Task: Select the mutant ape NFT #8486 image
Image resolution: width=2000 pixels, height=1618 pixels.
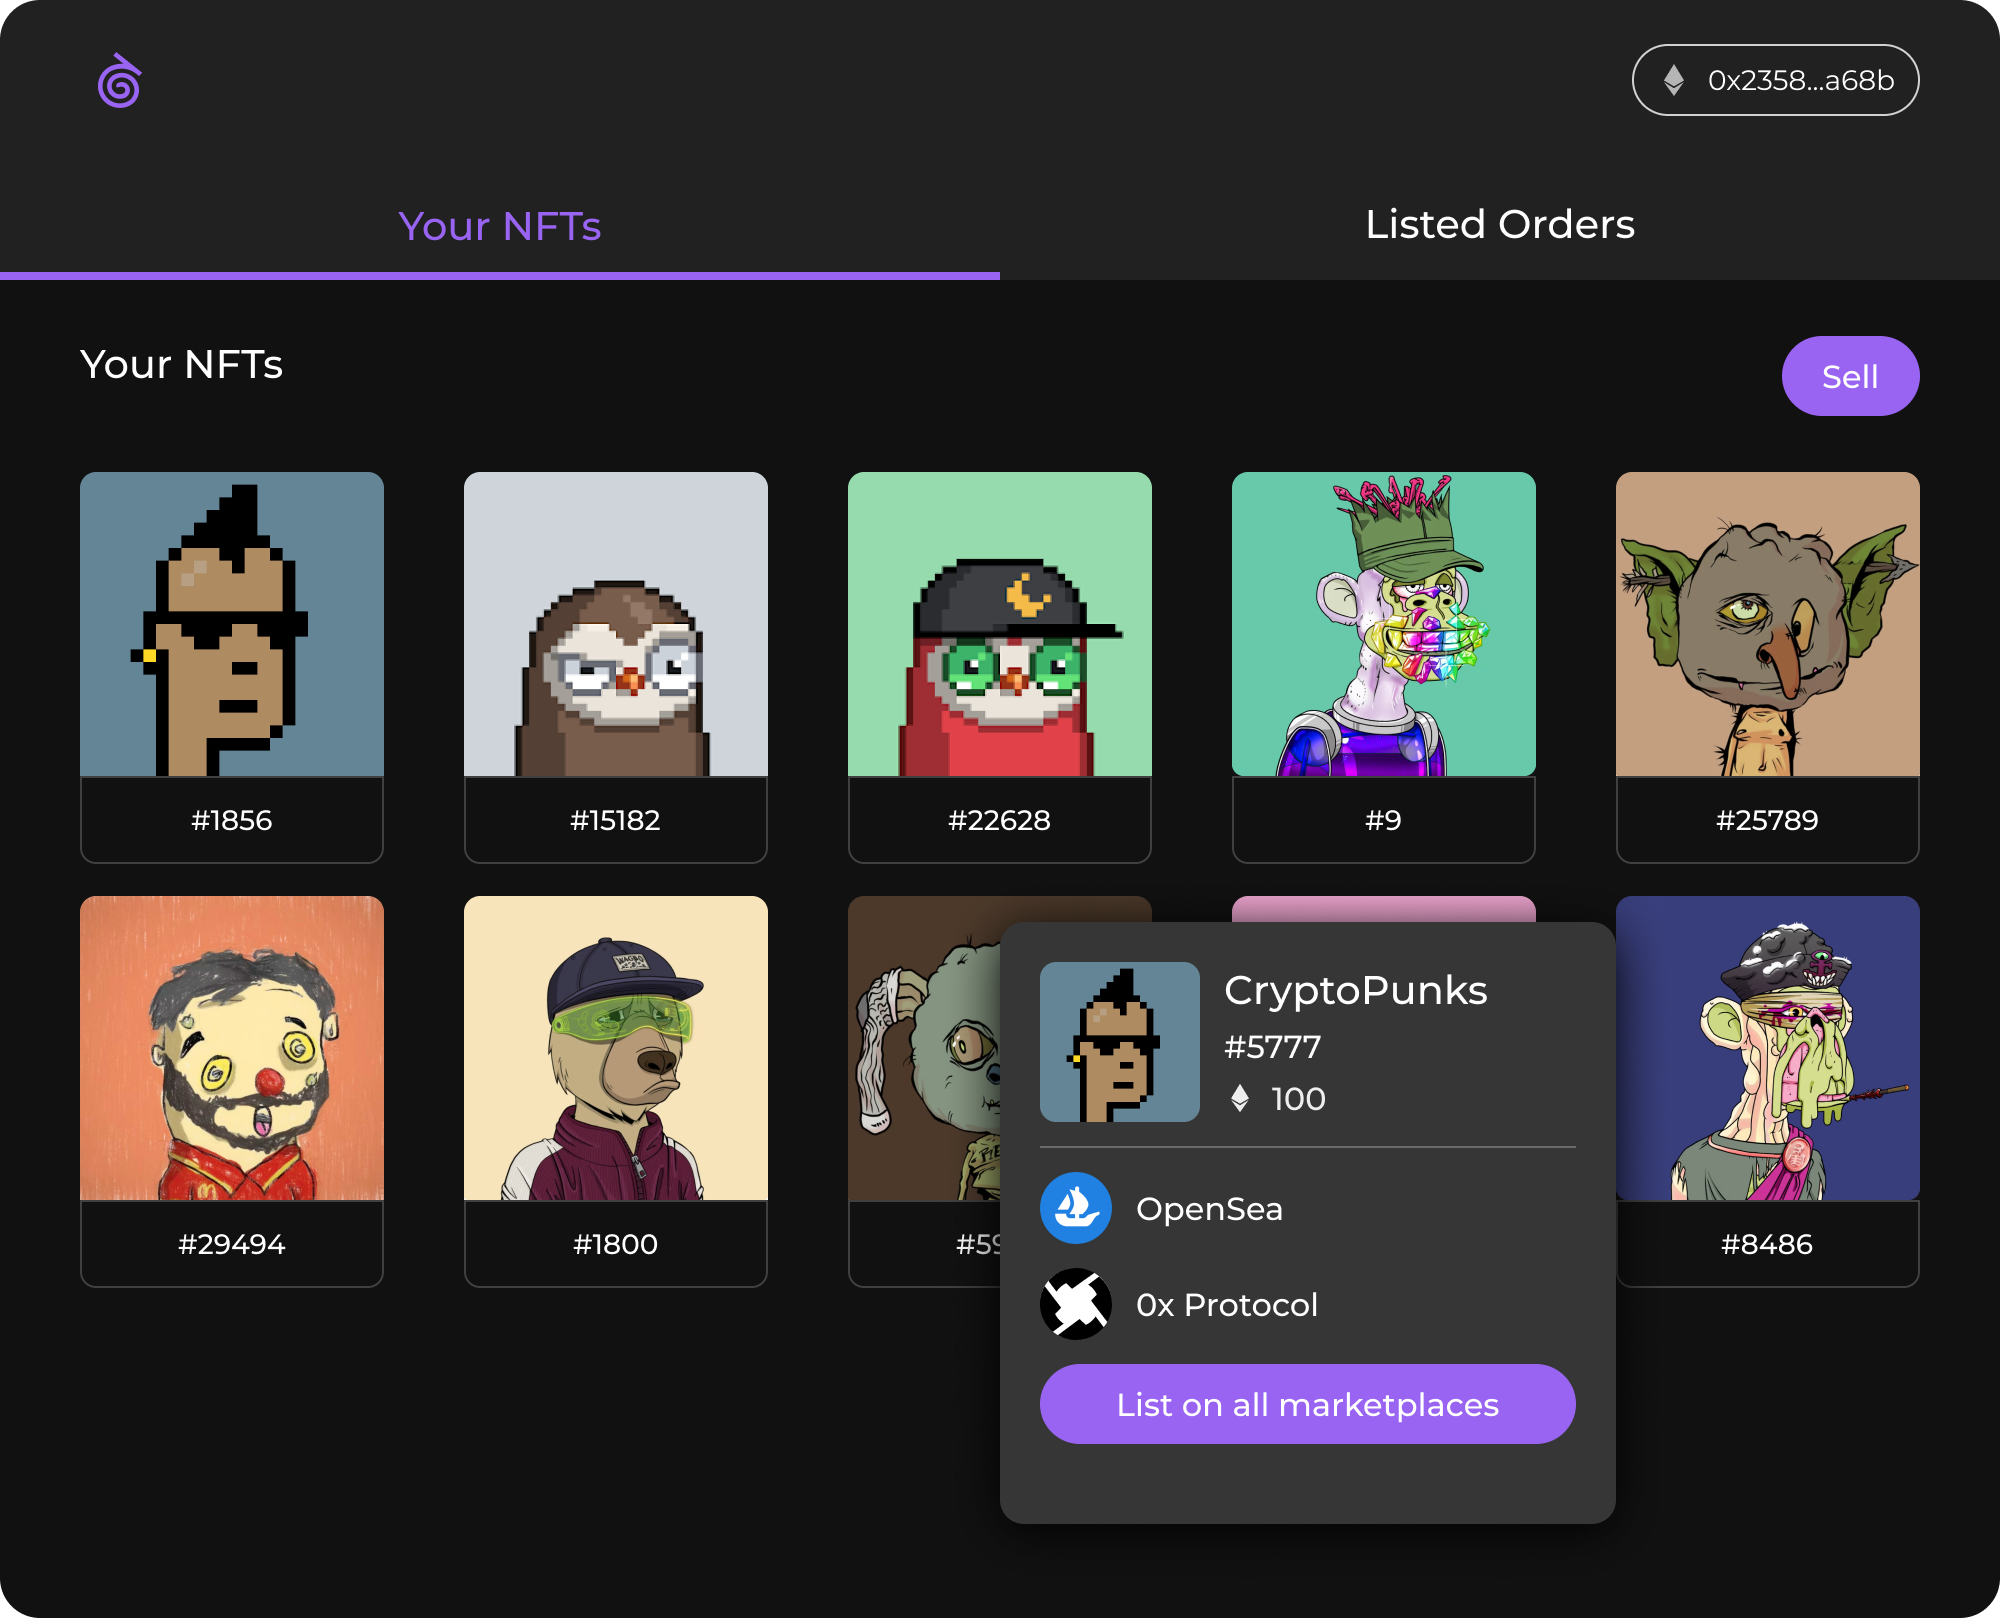Action: click(1768, 1048)
